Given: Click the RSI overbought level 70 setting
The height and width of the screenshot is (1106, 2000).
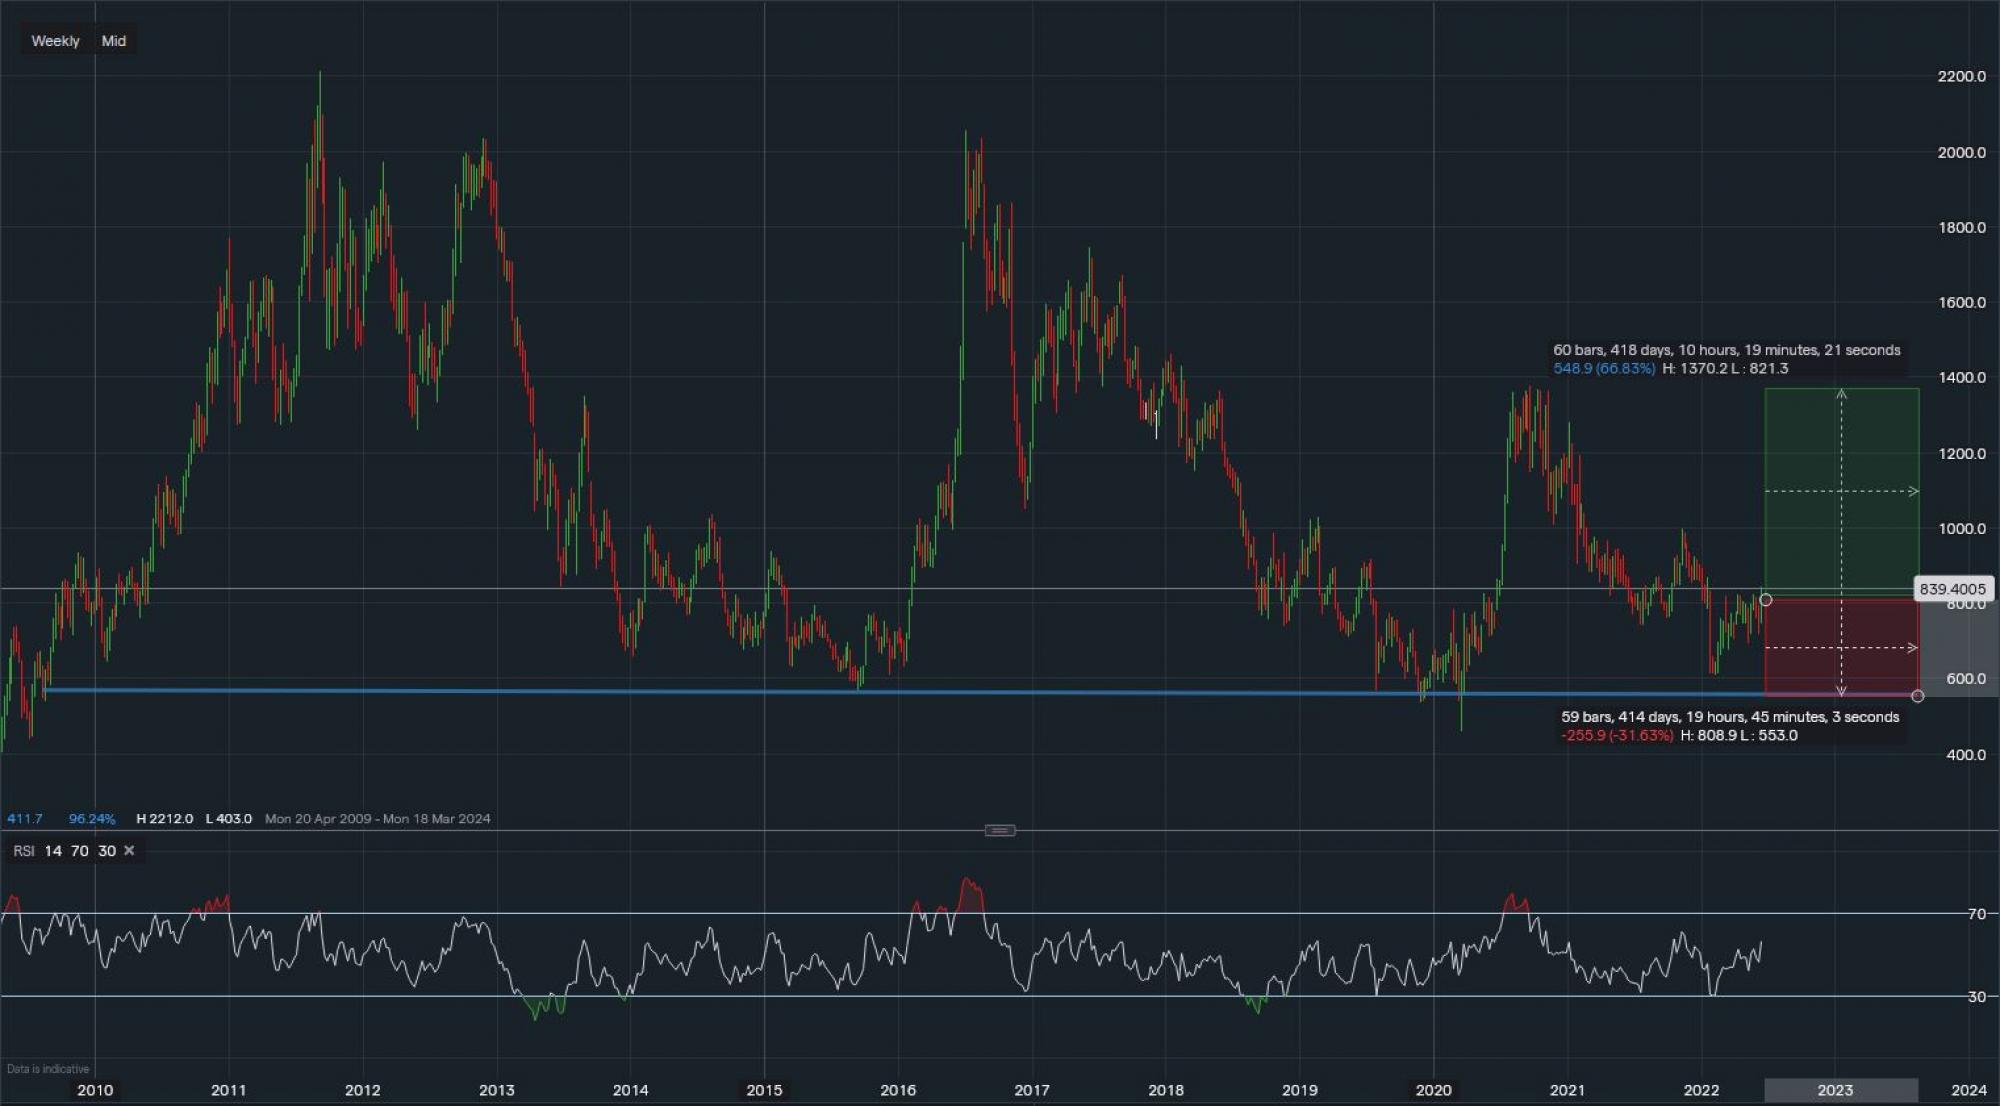Looking at the screenshot, I should (x=80, y=851).
